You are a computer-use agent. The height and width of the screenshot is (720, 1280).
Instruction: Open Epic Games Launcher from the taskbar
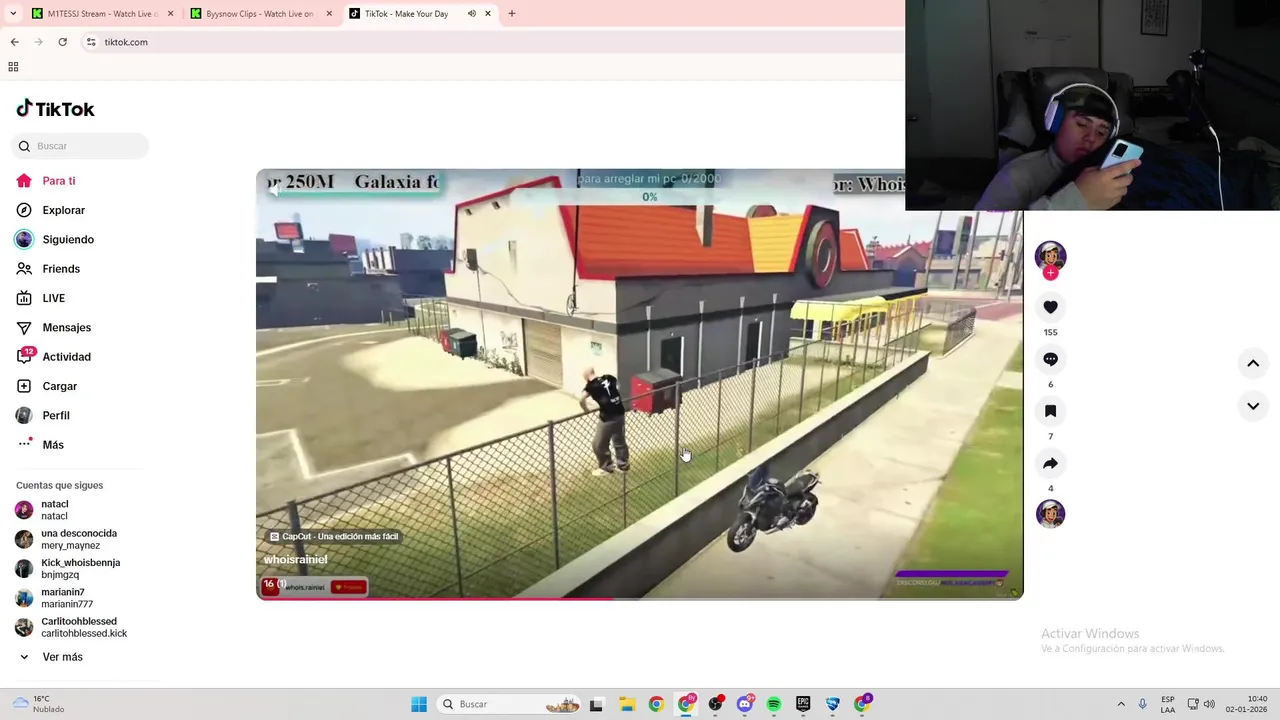coord(803,704)
